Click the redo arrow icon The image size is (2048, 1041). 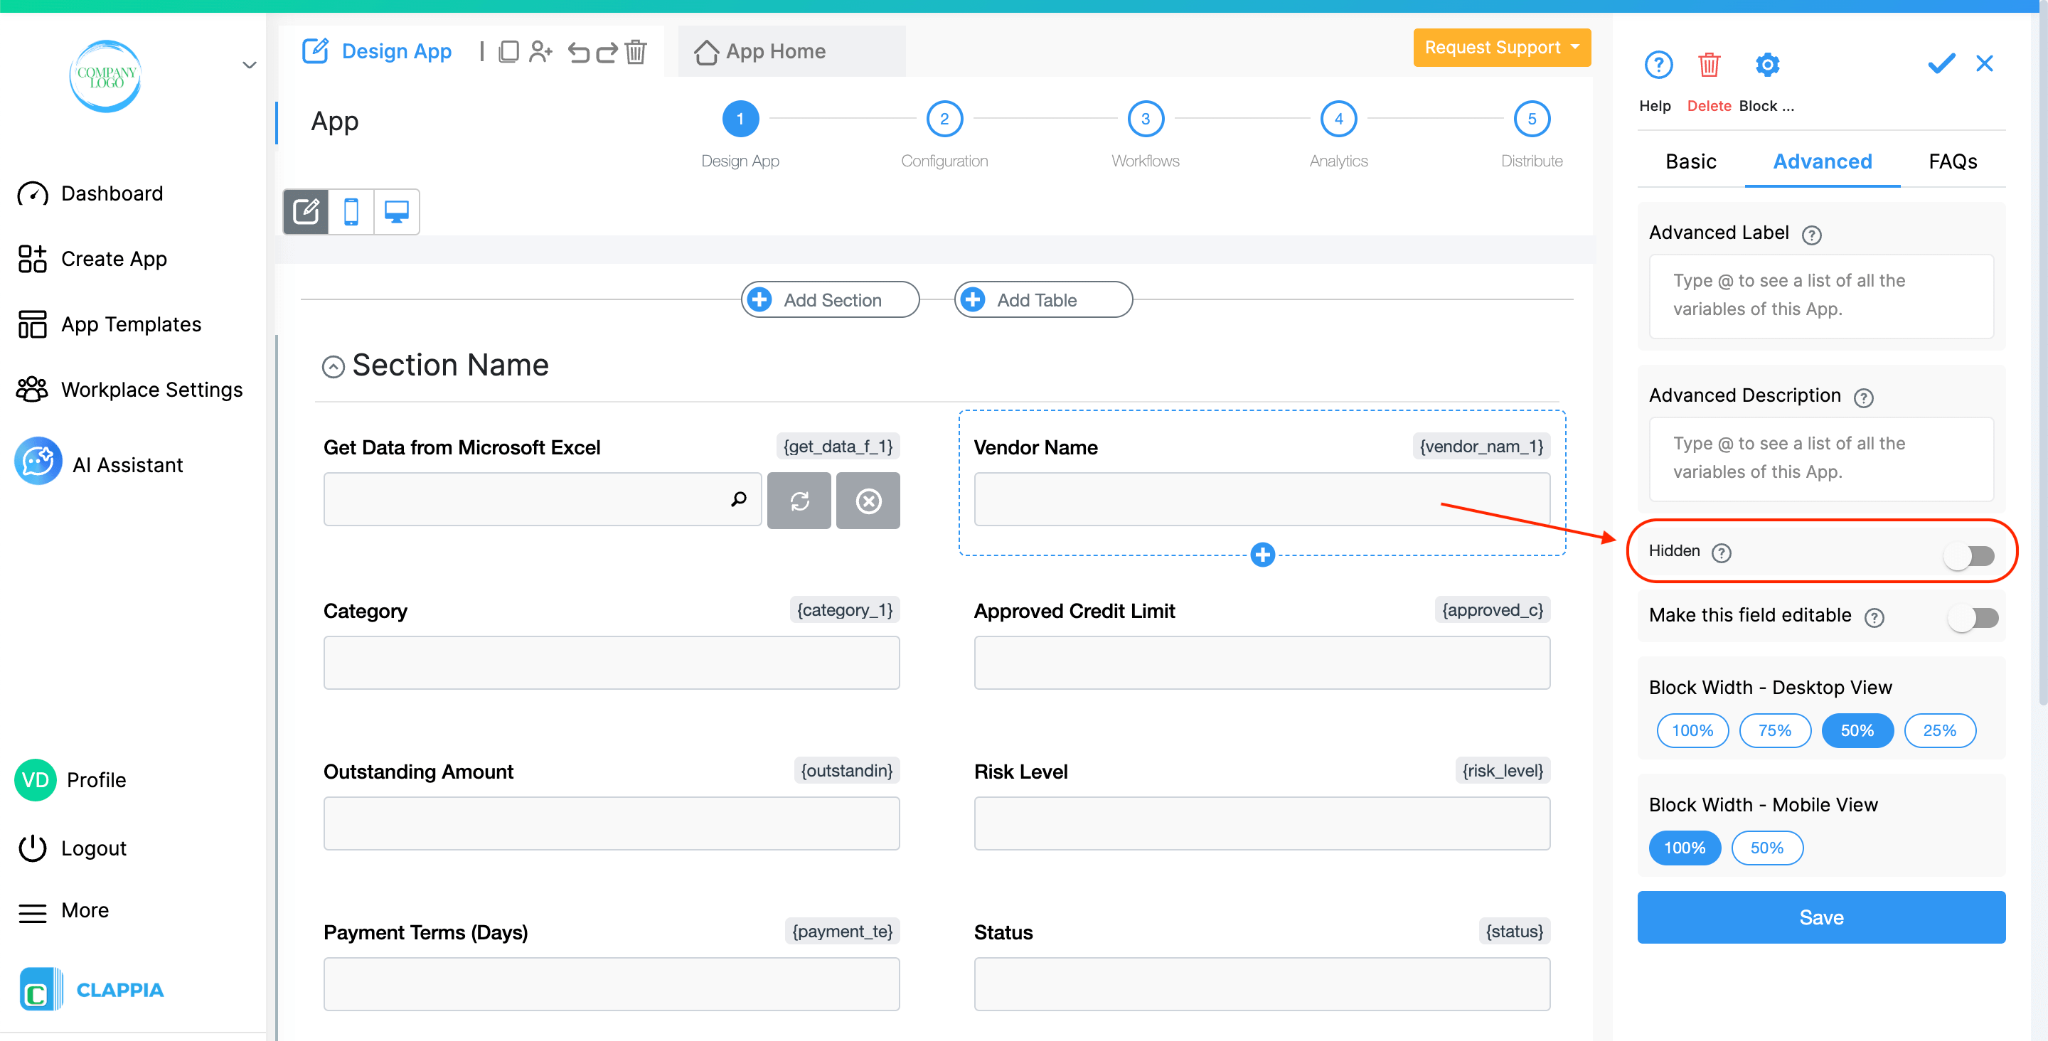[607, 52]
